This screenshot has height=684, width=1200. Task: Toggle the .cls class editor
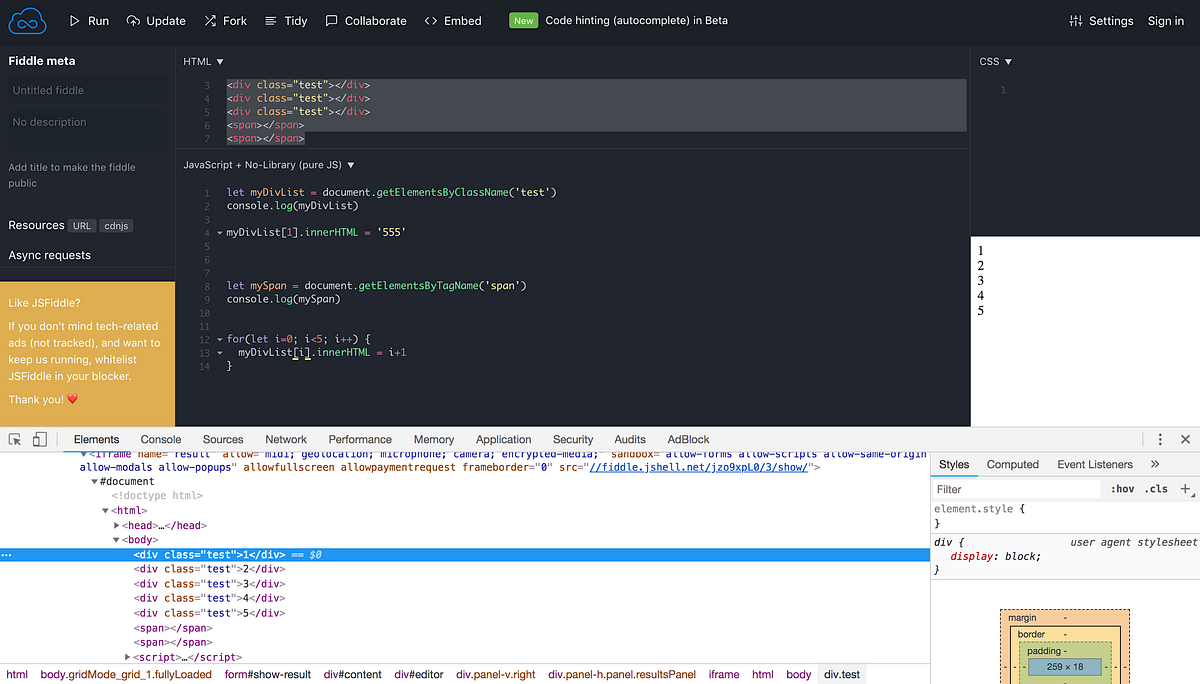click(1156, 489)
